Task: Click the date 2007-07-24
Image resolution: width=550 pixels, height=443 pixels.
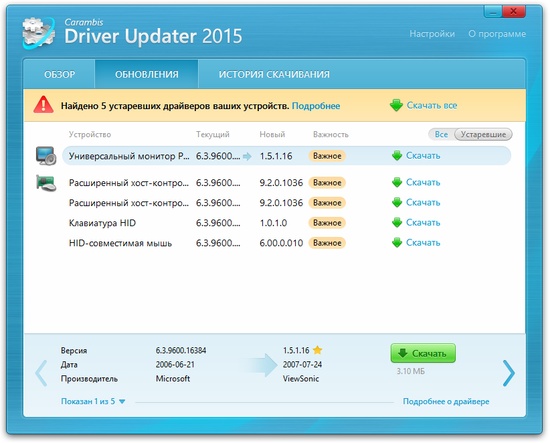Action: [x=302, y=364]
